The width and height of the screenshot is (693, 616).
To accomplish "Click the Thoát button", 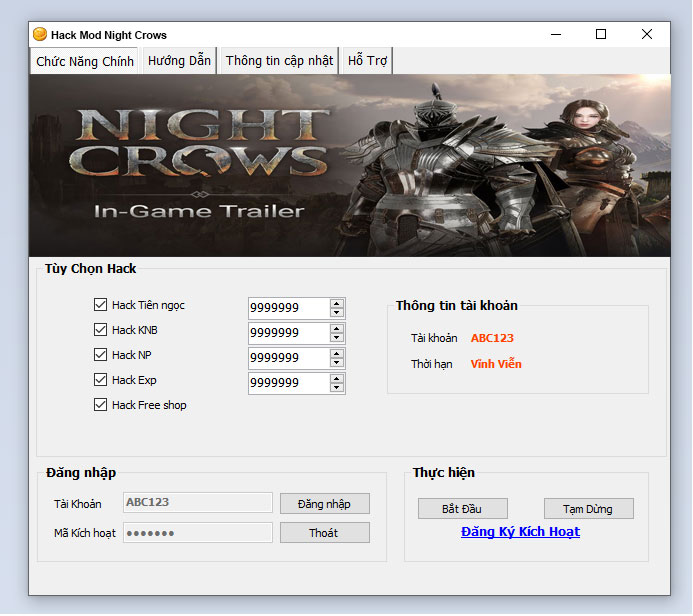I will 324,533.
